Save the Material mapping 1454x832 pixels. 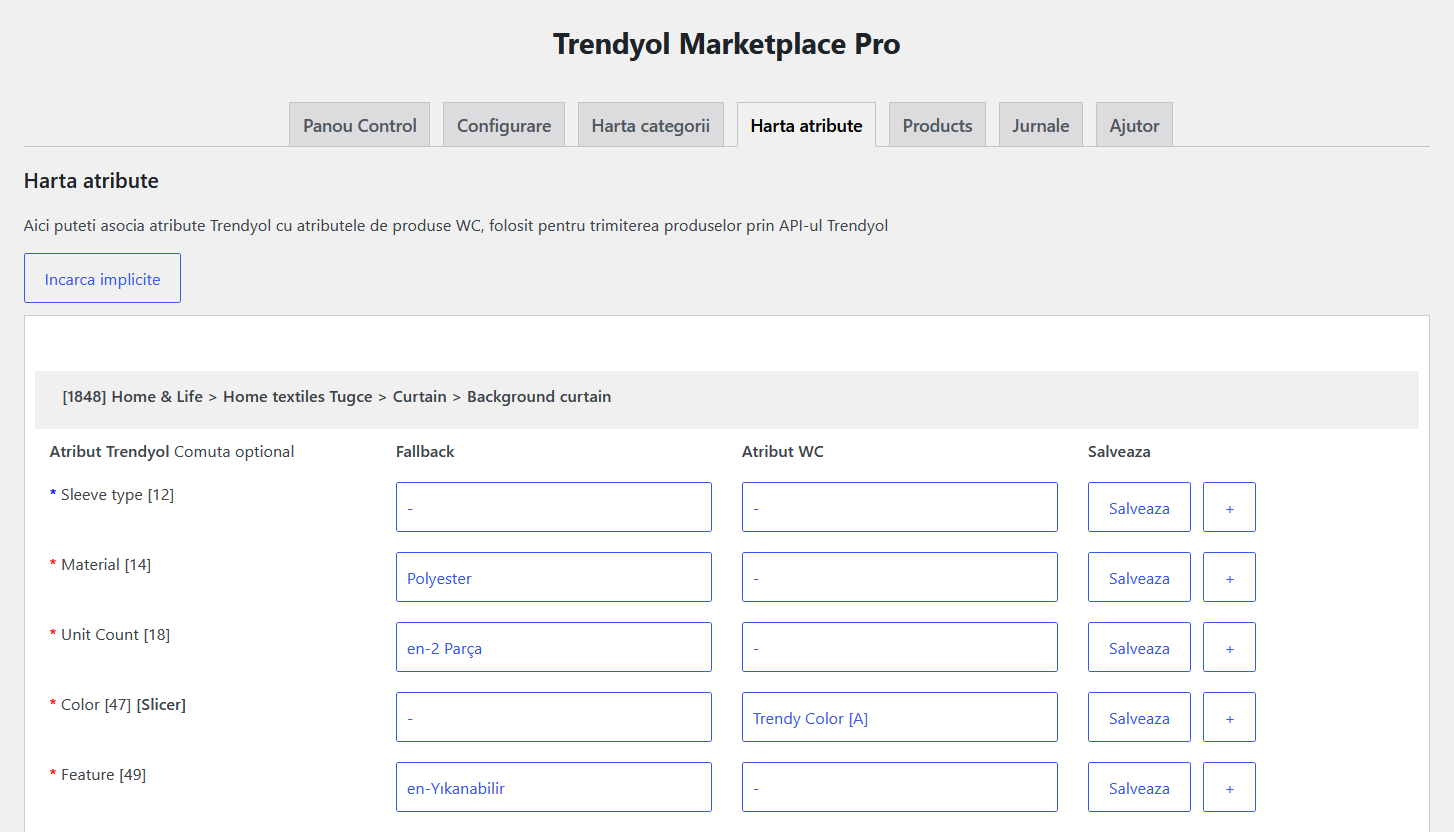(x=1139, y=577)
